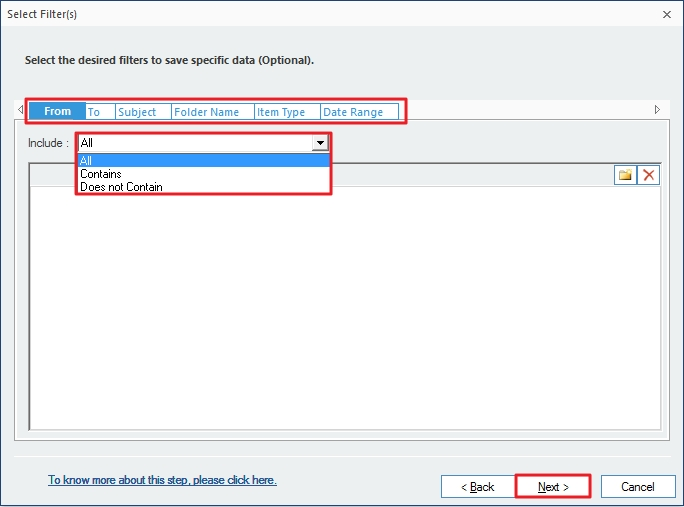Image resolution: width=684 pixels, height=507 pixels.
Task: Click the folder browse icon
Action: pos(625,175)
